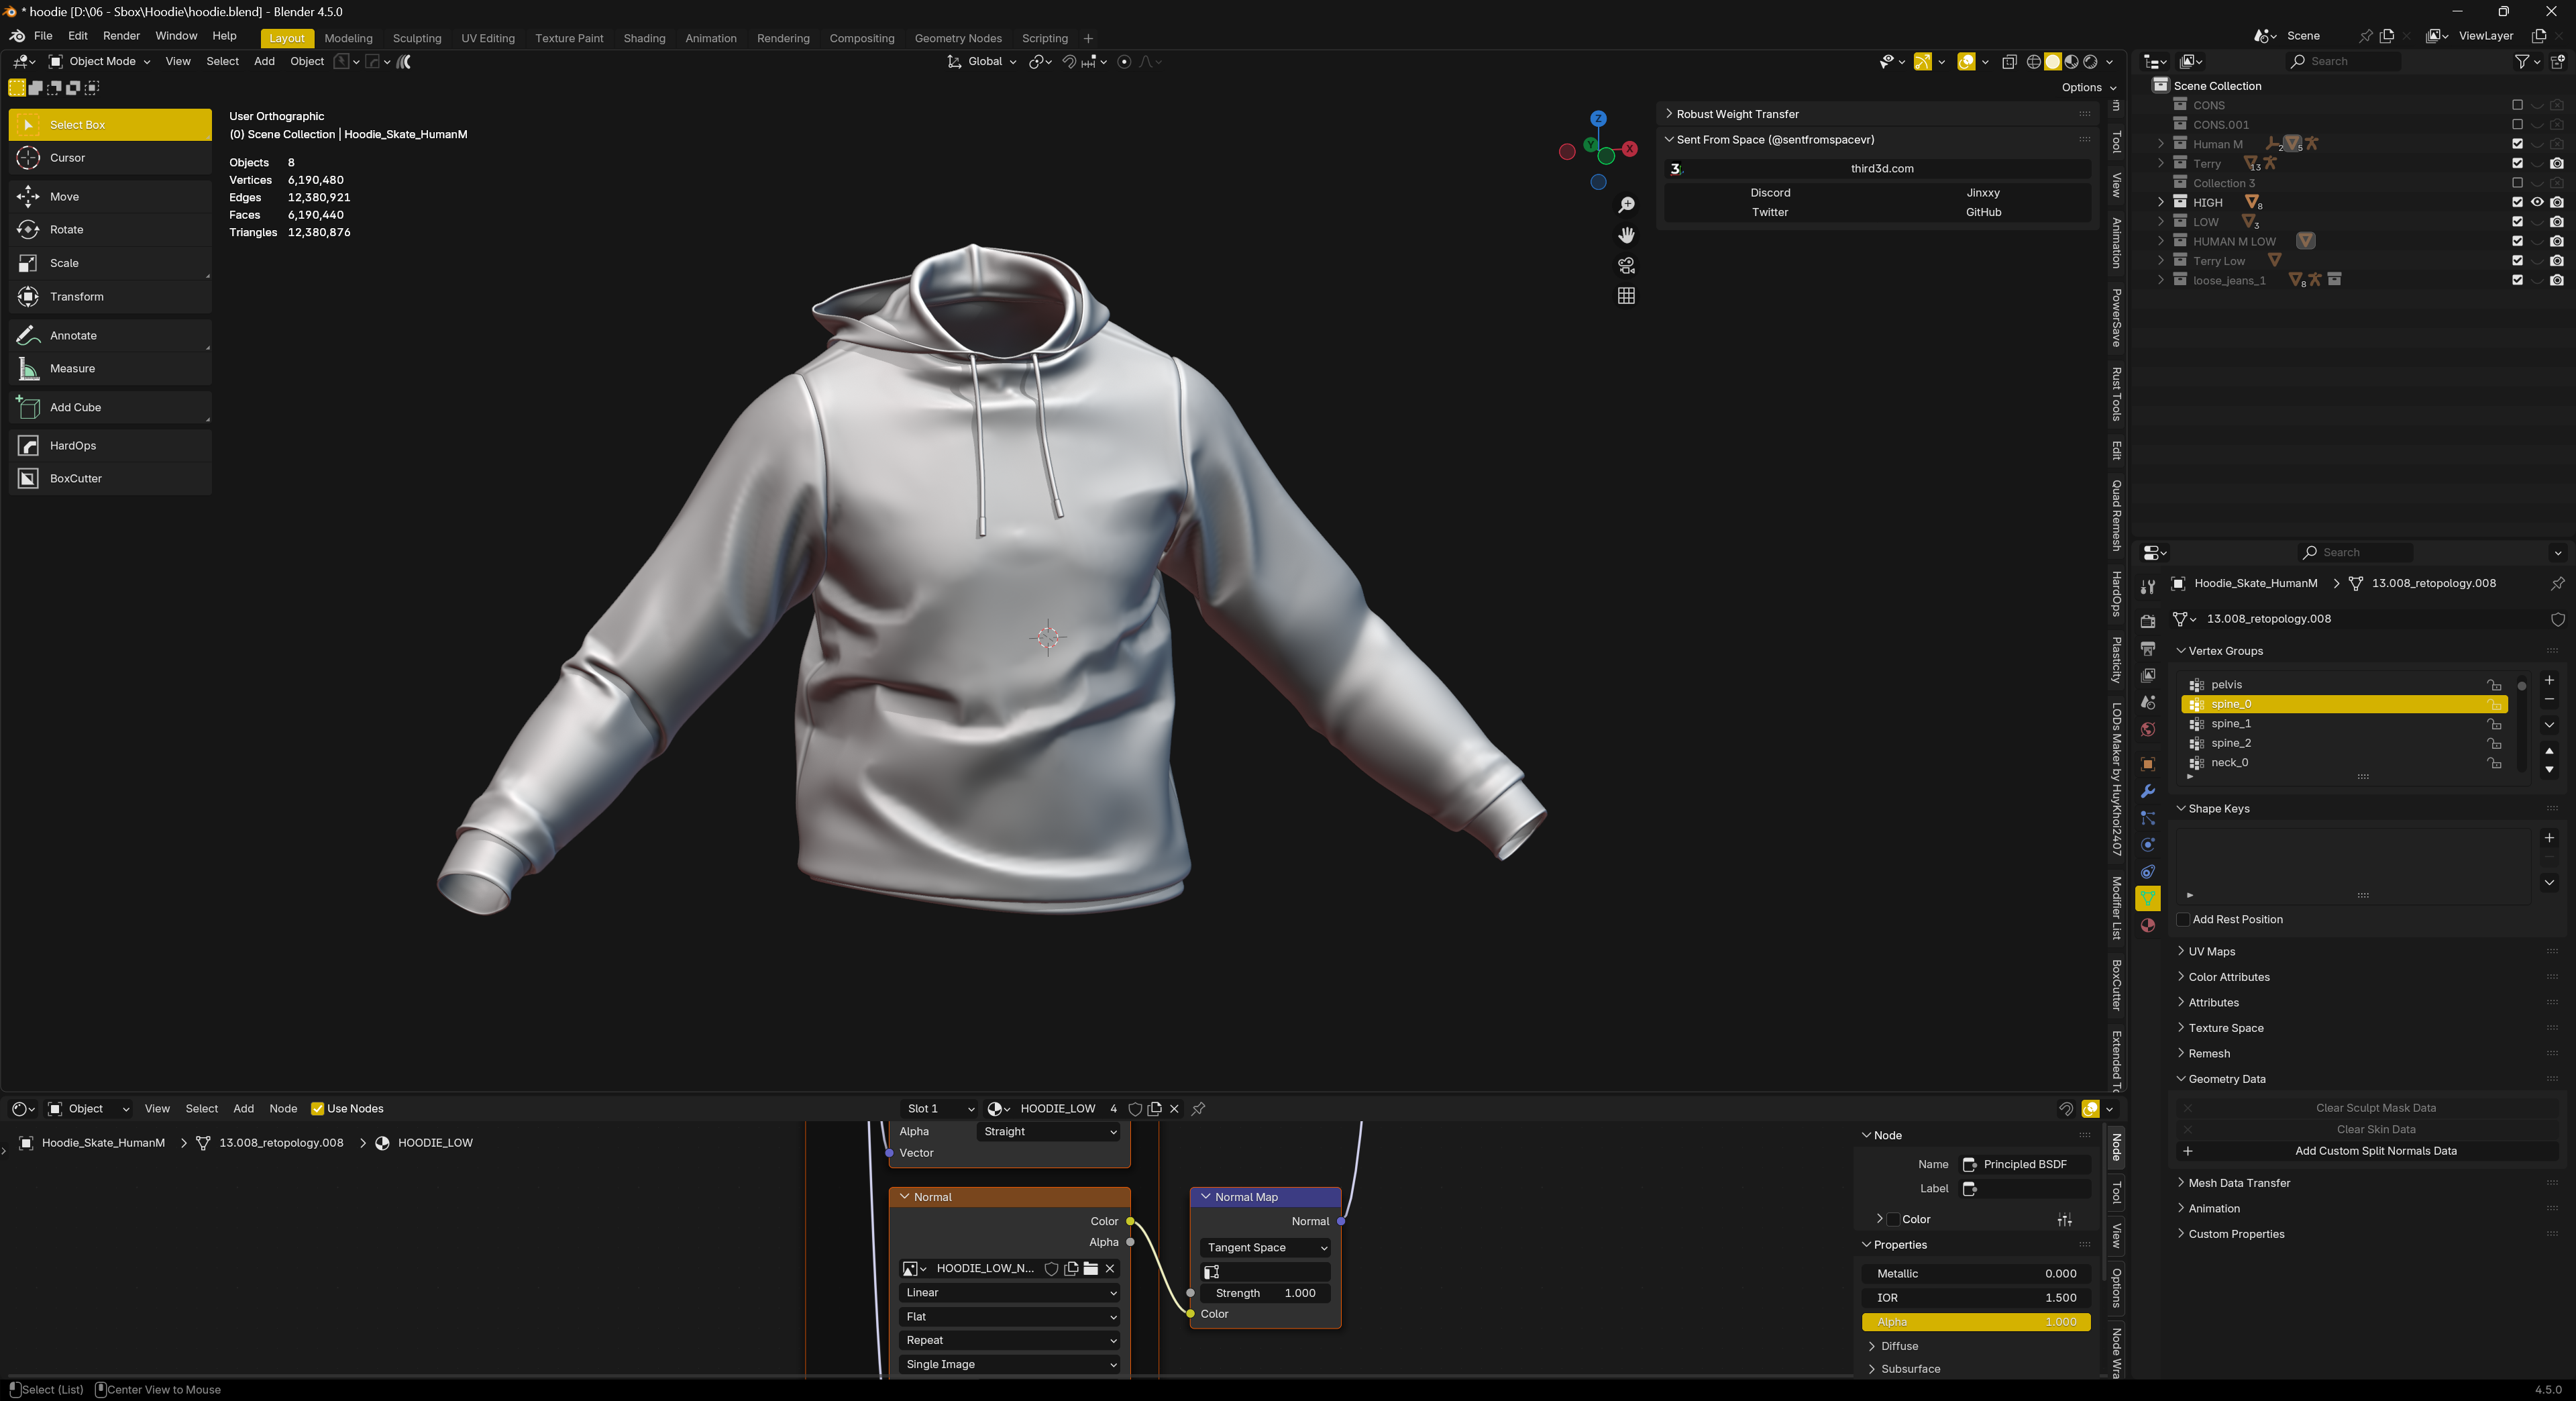The height and width of the screenshot is (1401, 2576).
Task: Activate the BoxCutter tool
Action: 75,479
